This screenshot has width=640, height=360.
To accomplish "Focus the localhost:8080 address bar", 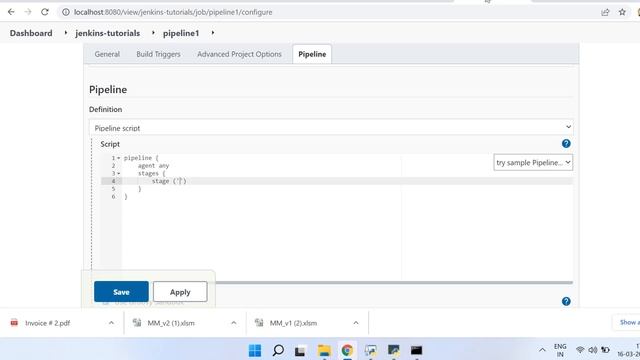I will [173, 12].
